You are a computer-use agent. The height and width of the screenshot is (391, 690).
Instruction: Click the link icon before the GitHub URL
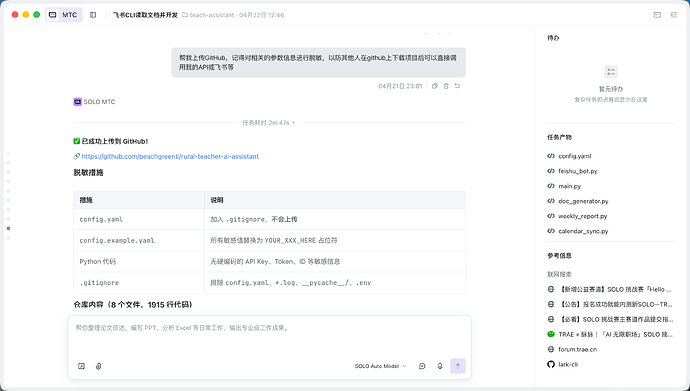(x=77, y=157)
